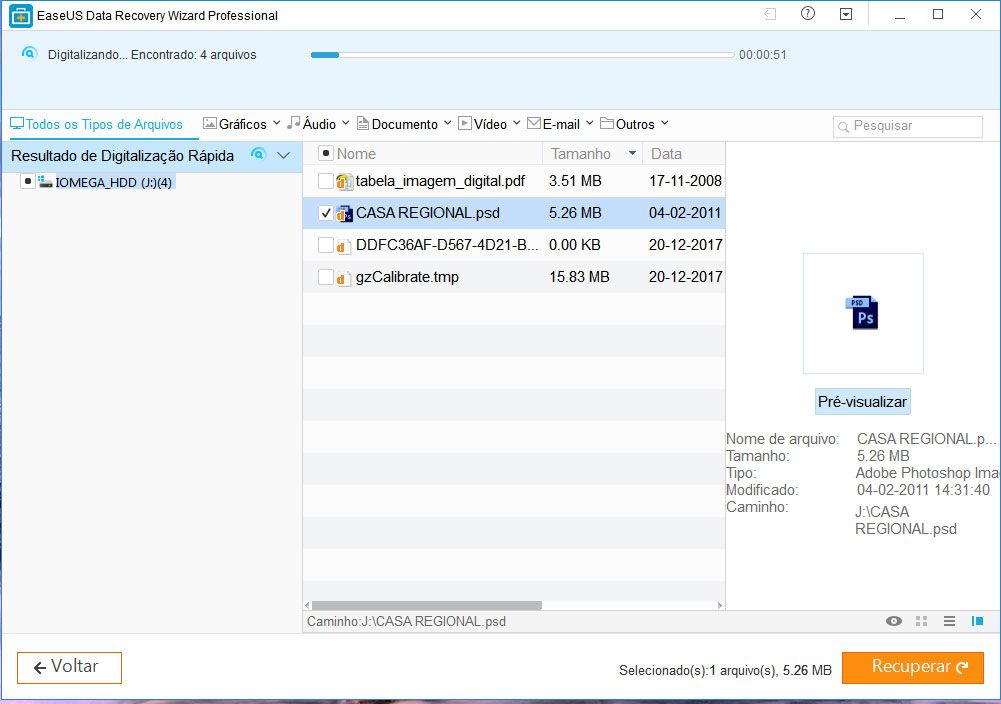
Task: Click the Voltar button
Action: 69,667
